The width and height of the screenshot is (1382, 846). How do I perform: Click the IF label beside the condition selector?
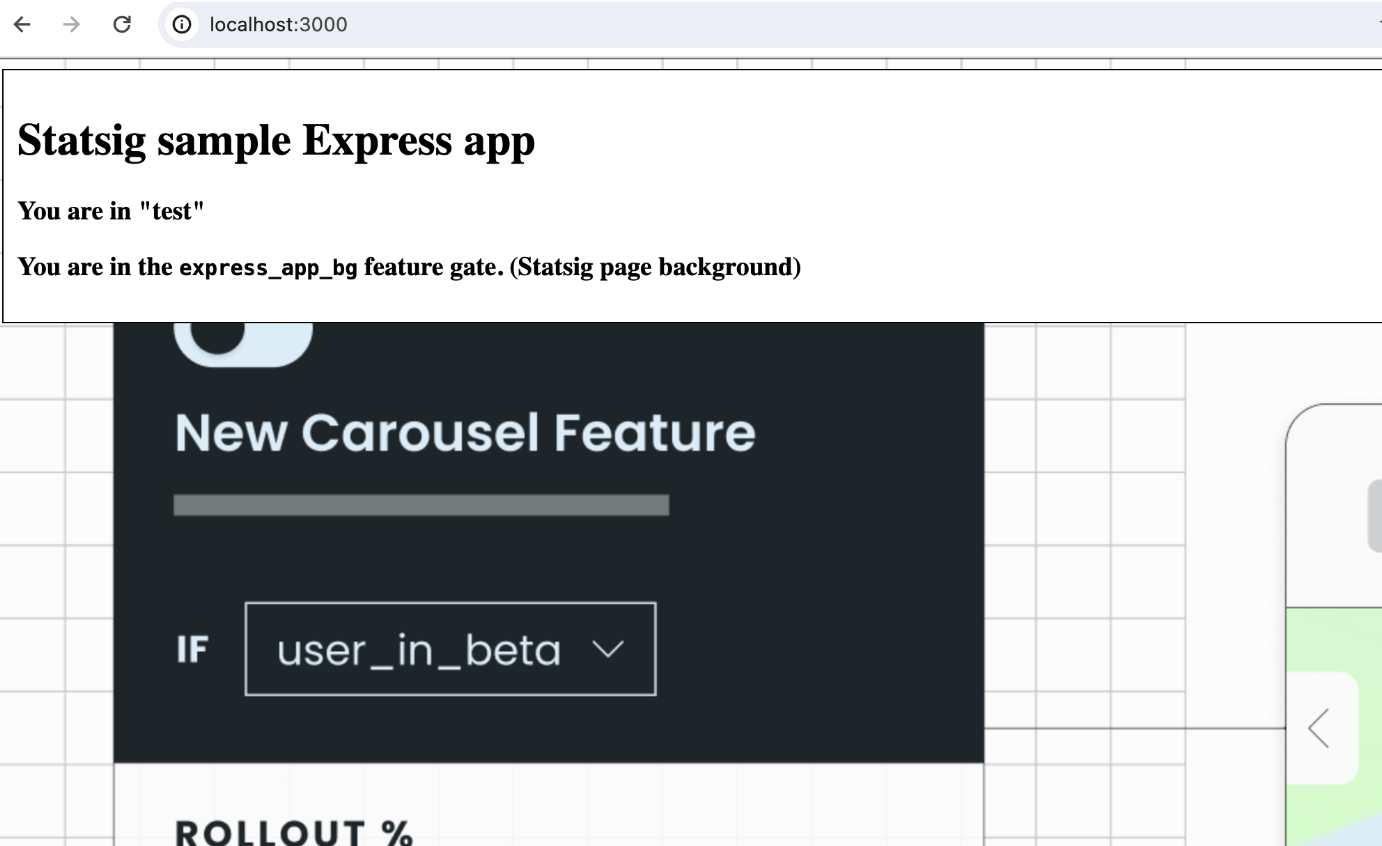(x=191, y=649)
